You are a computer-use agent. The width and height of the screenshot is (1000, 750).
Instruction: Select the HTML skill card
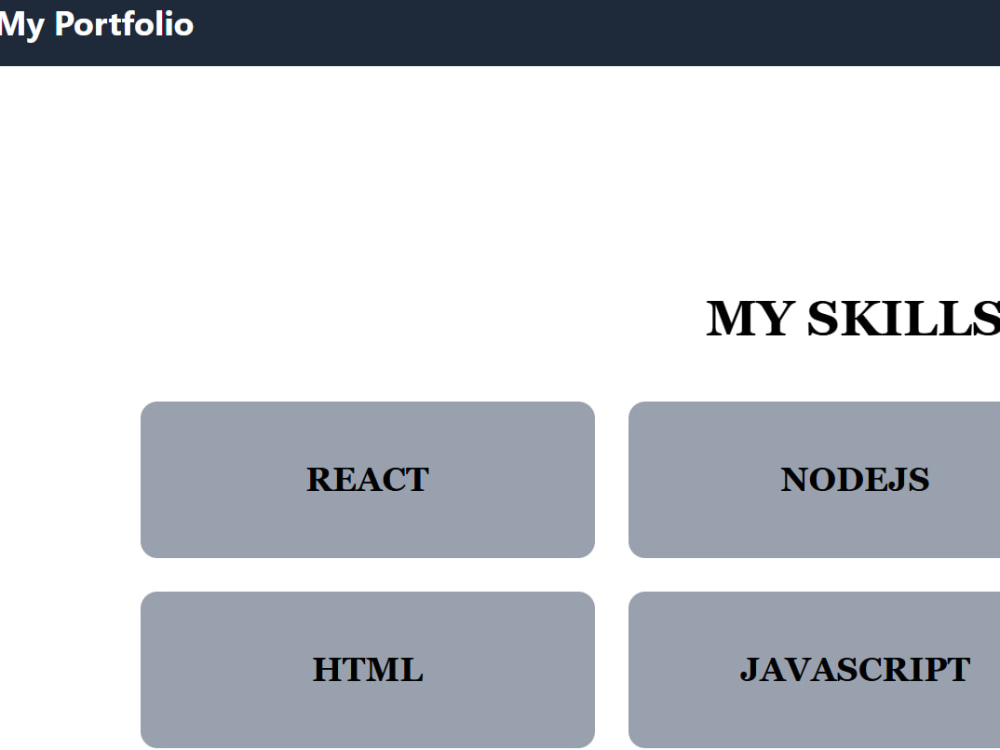367,670
